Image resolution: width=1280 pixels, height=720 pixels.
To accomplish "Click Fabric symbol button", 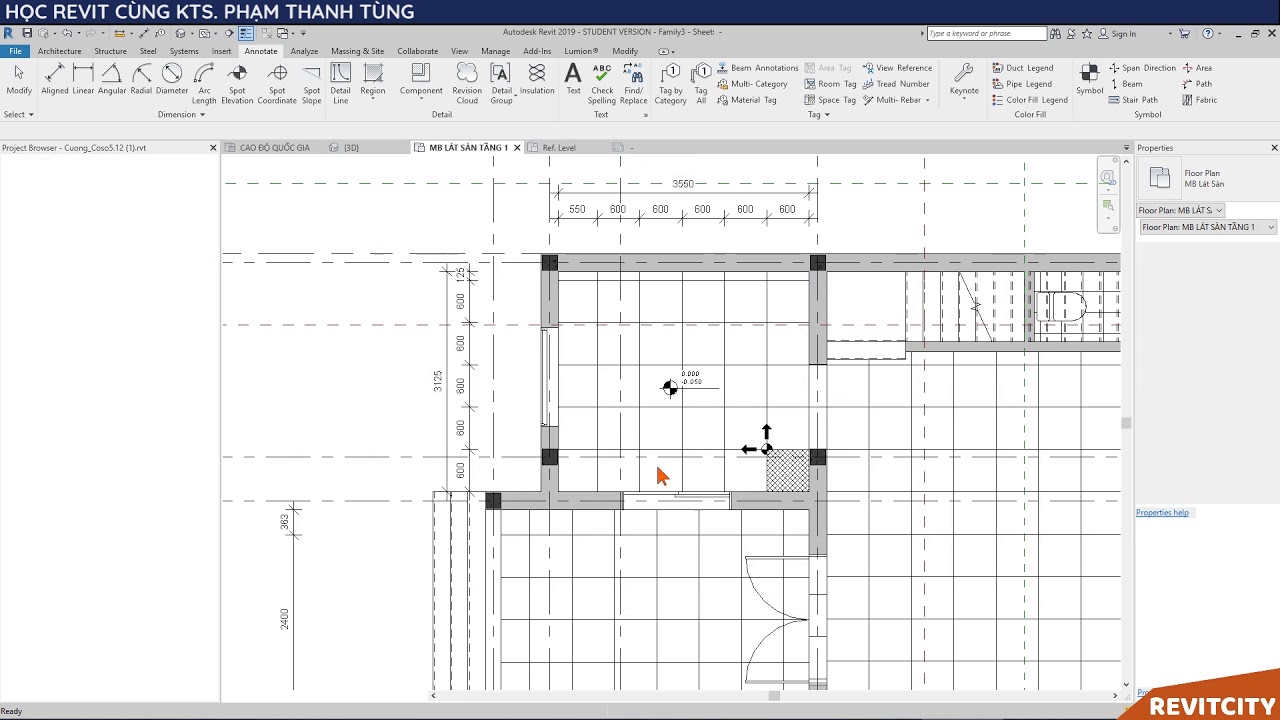I will pyautogui.click(x=1199, y=100).
